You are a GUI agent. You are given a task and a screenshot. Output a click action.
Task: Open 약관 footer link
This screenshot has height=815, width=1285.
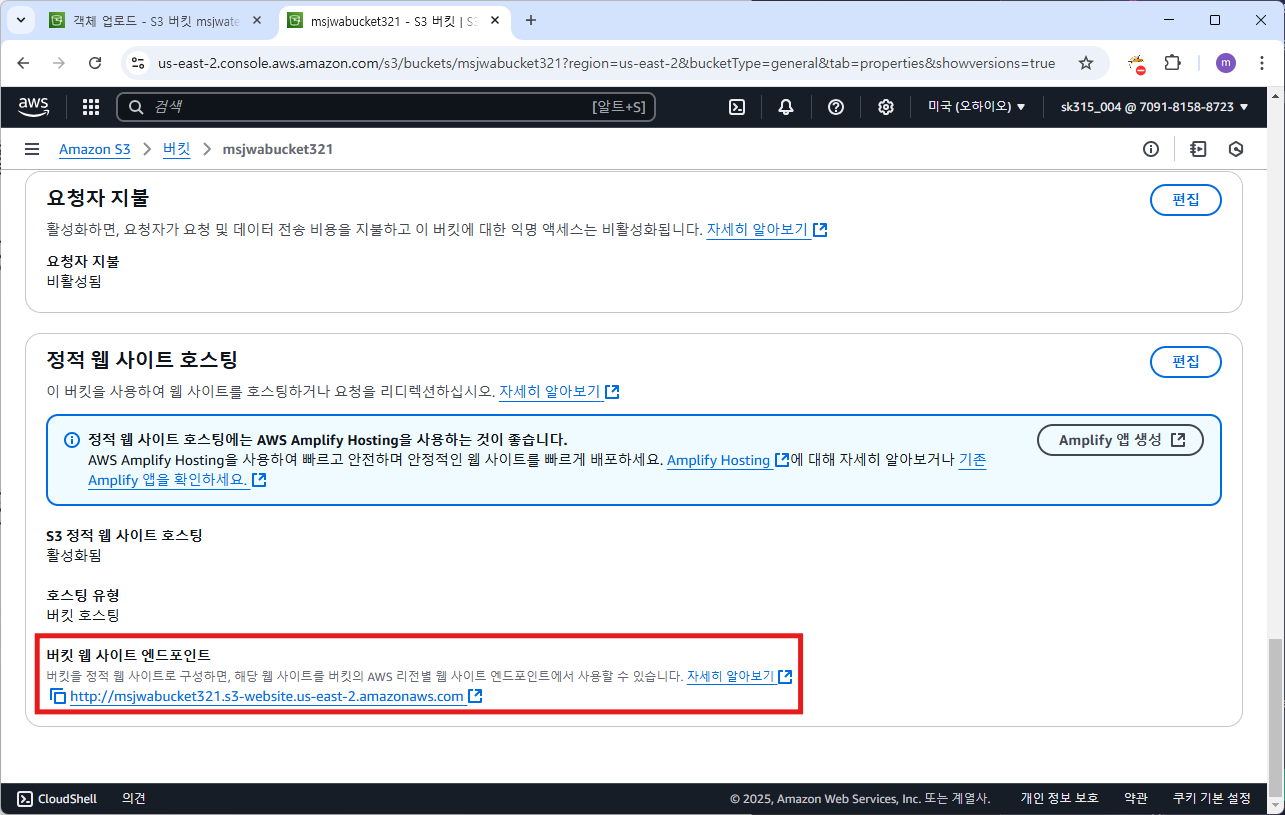tap(1135, 798)
